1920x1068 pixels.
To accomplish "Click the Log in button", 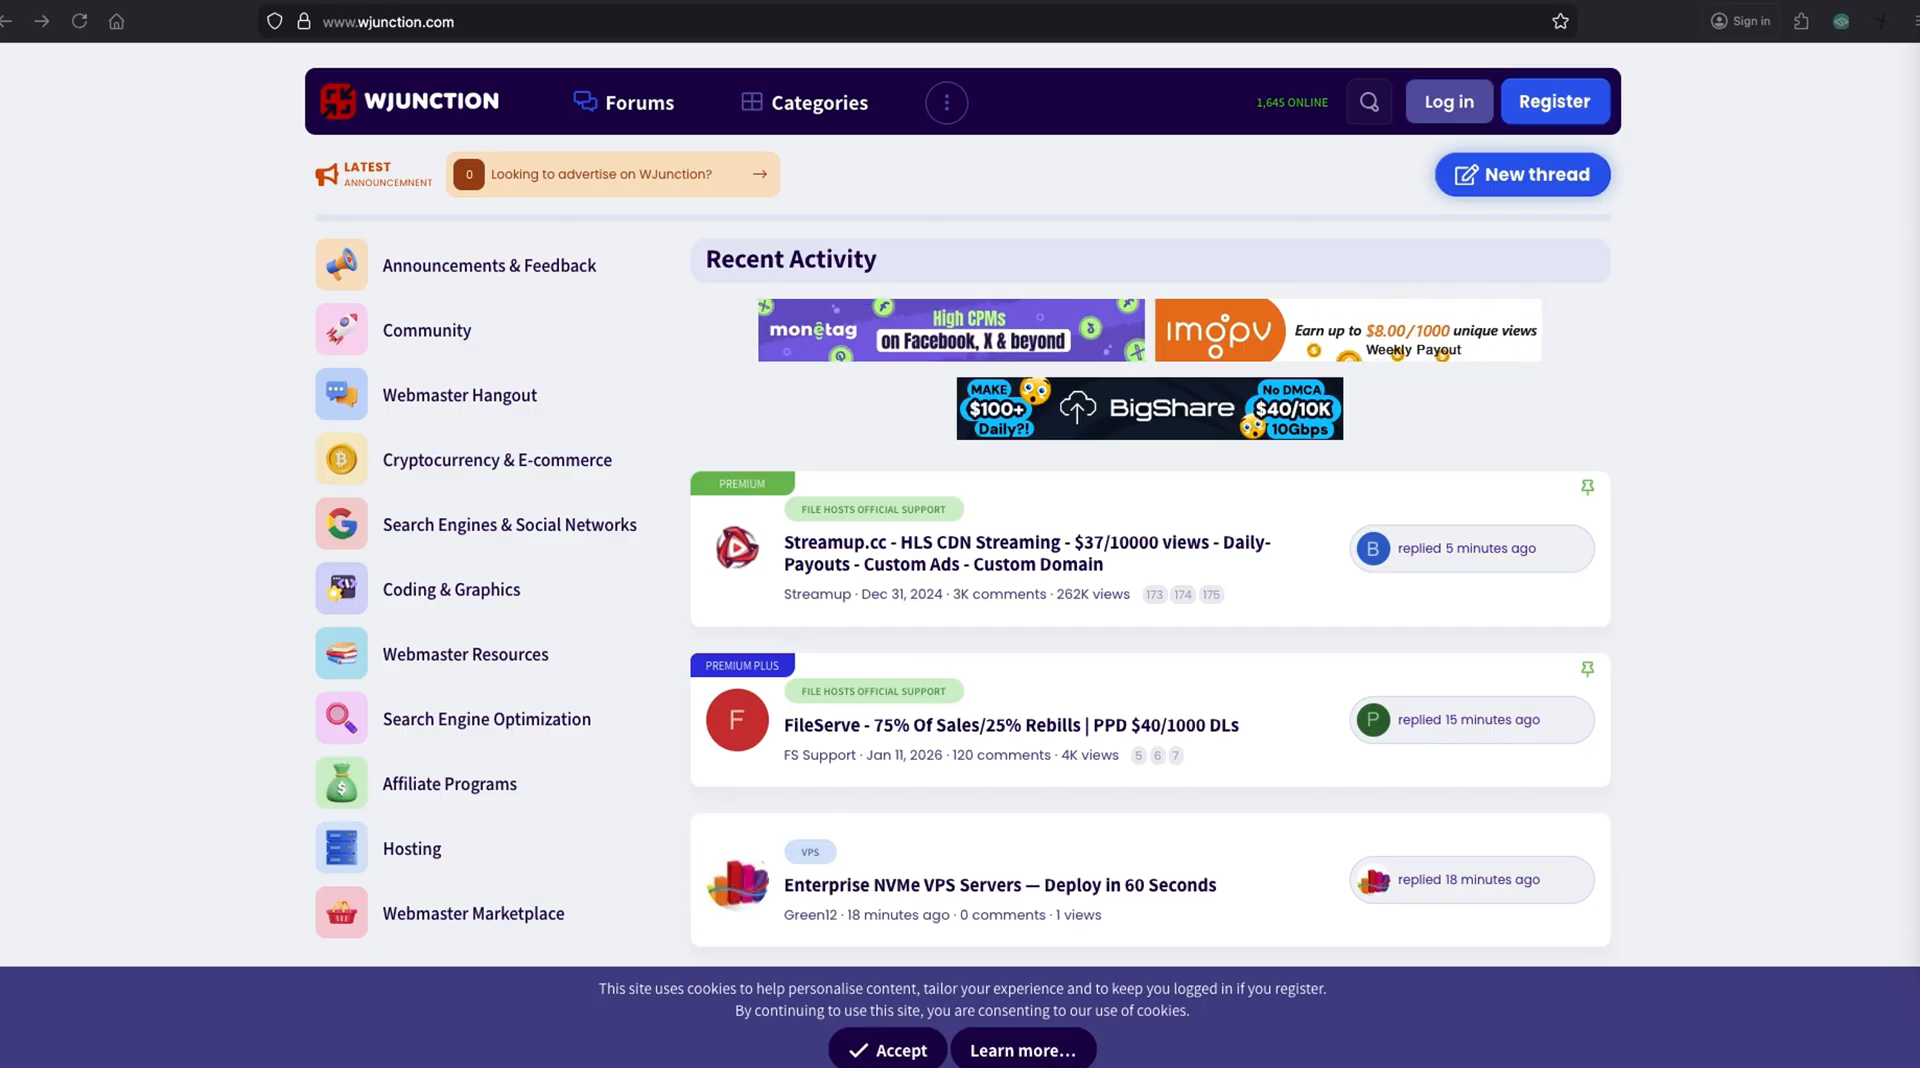I will point(1449,102).
